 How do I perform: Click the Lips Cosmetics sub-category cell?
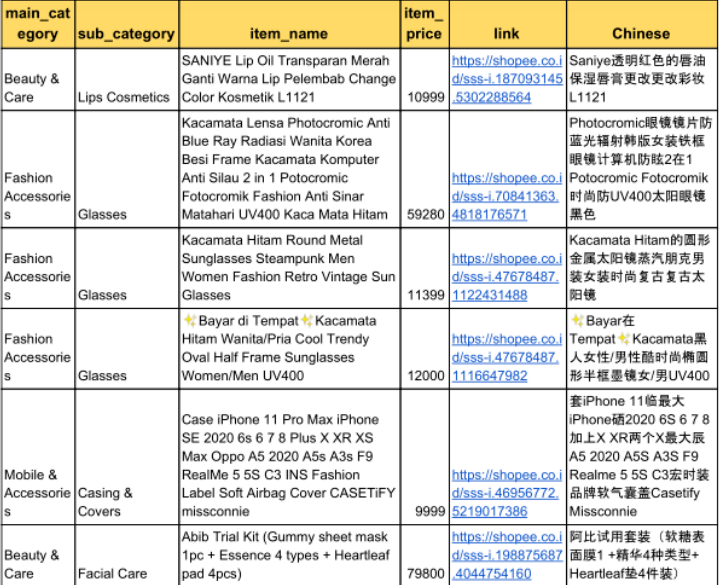tap(126, 97)
